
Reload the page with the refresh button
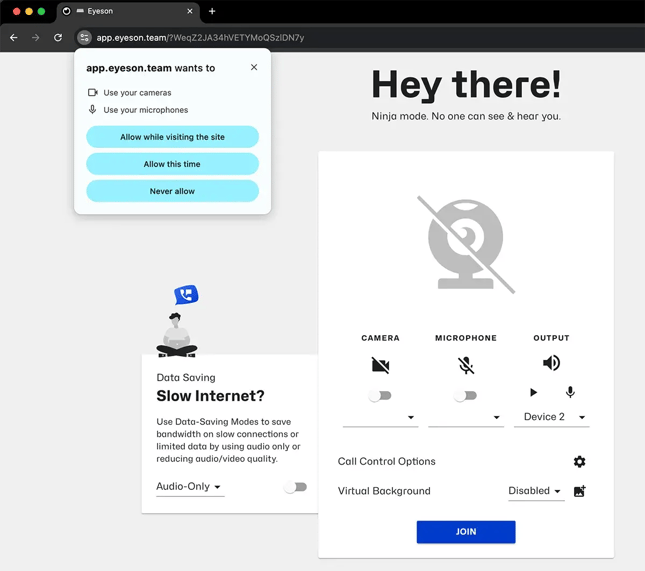(58, 37)
